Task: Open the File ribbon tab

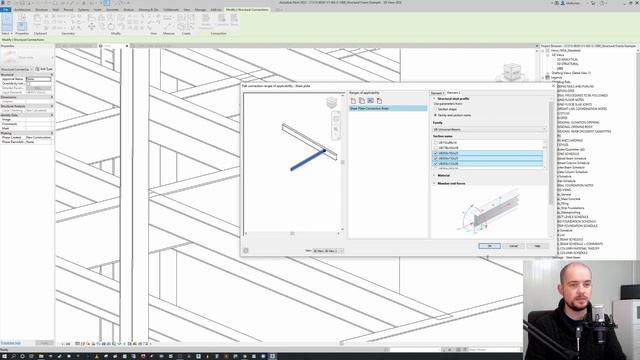Action: click(6, 9)
